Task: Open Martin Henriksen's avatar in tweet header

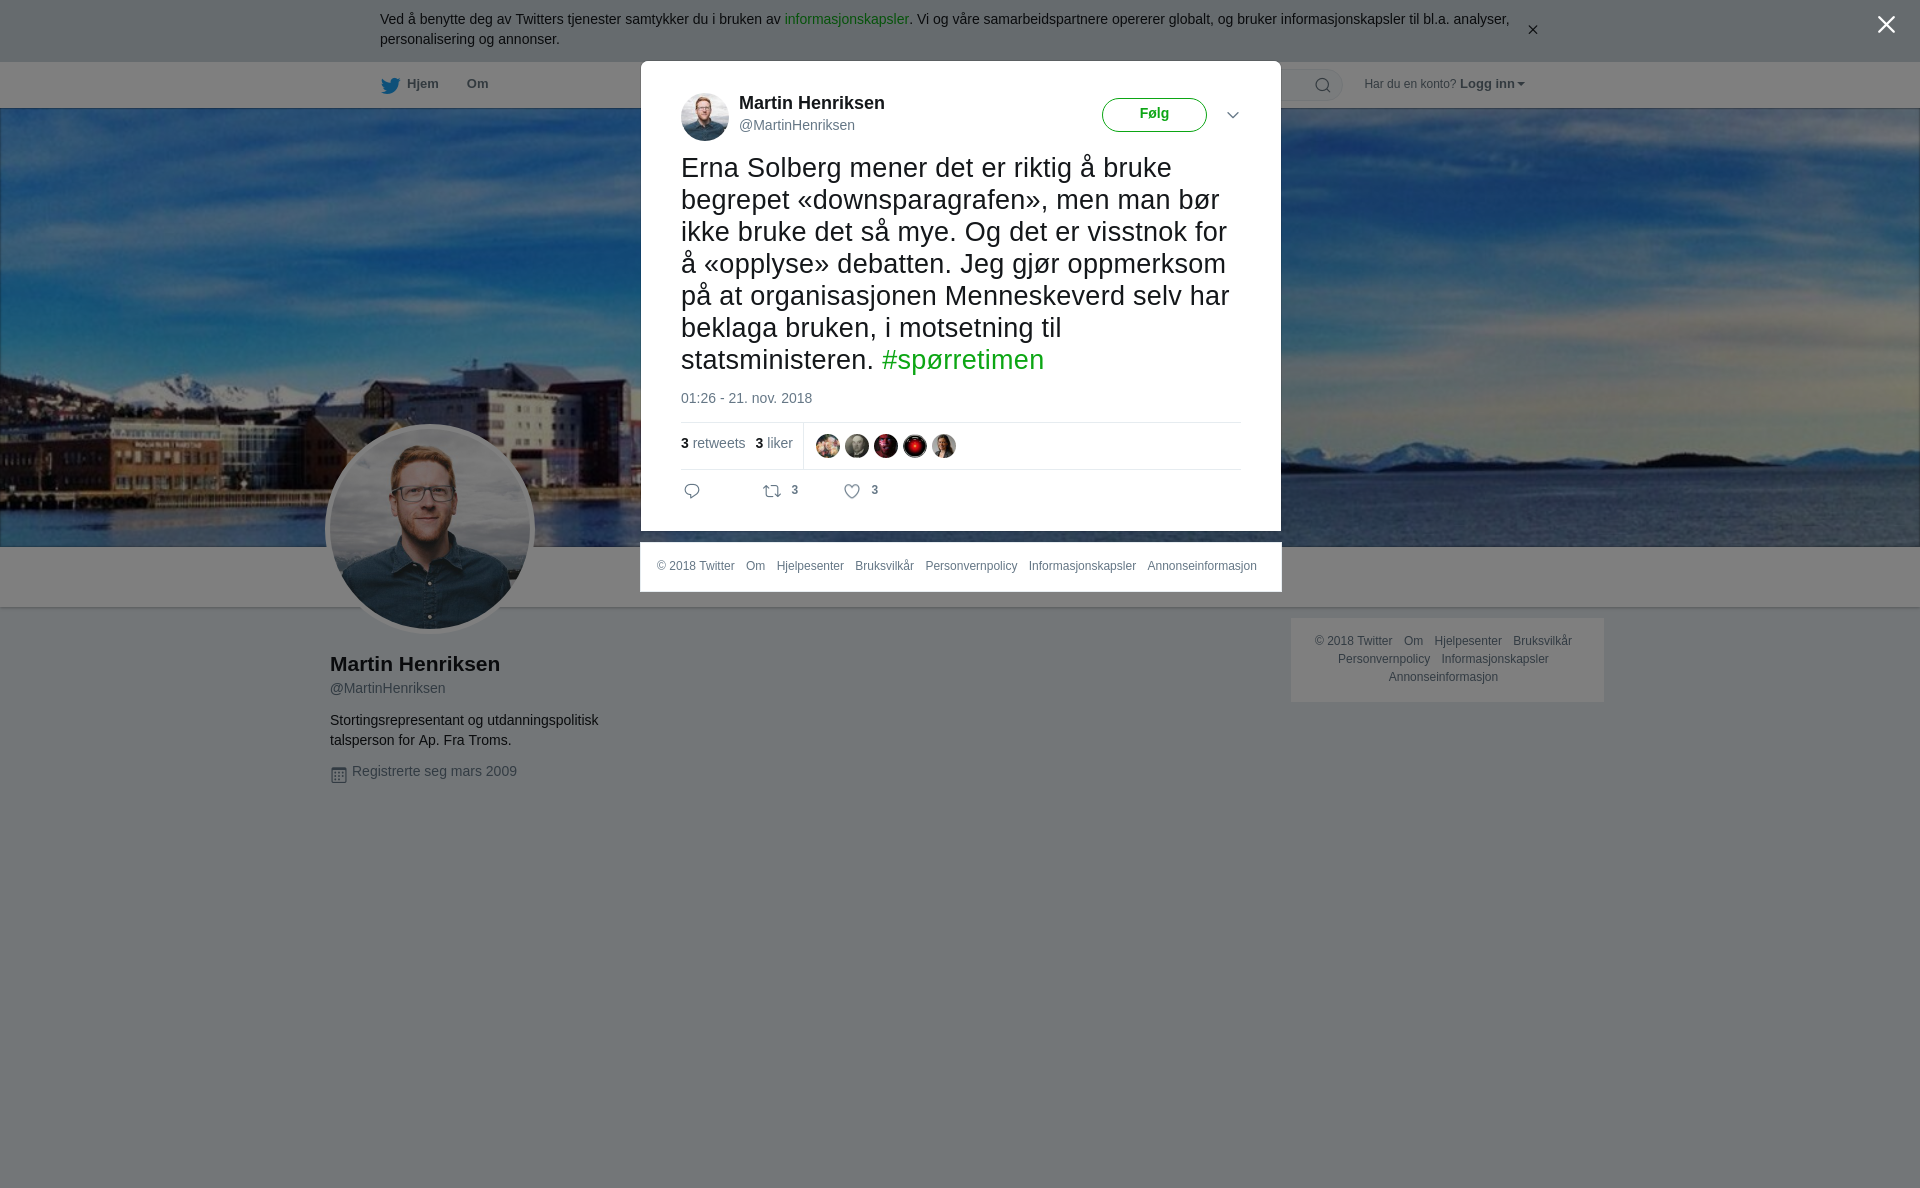Action: tap(705, 117)
